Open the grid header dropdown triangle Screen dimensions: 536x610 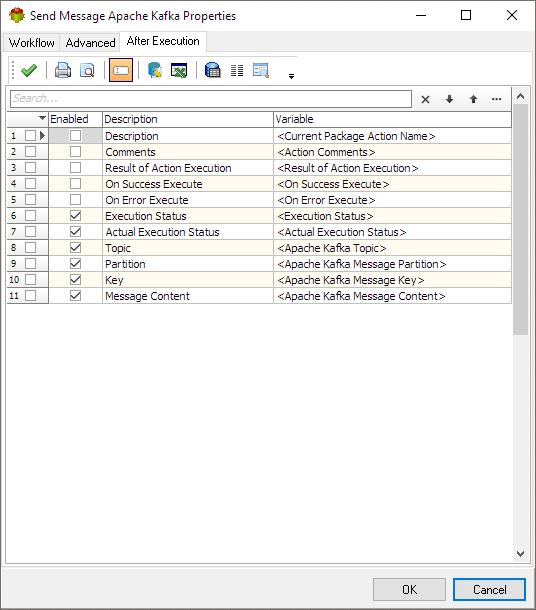click(x=42, y=118)
